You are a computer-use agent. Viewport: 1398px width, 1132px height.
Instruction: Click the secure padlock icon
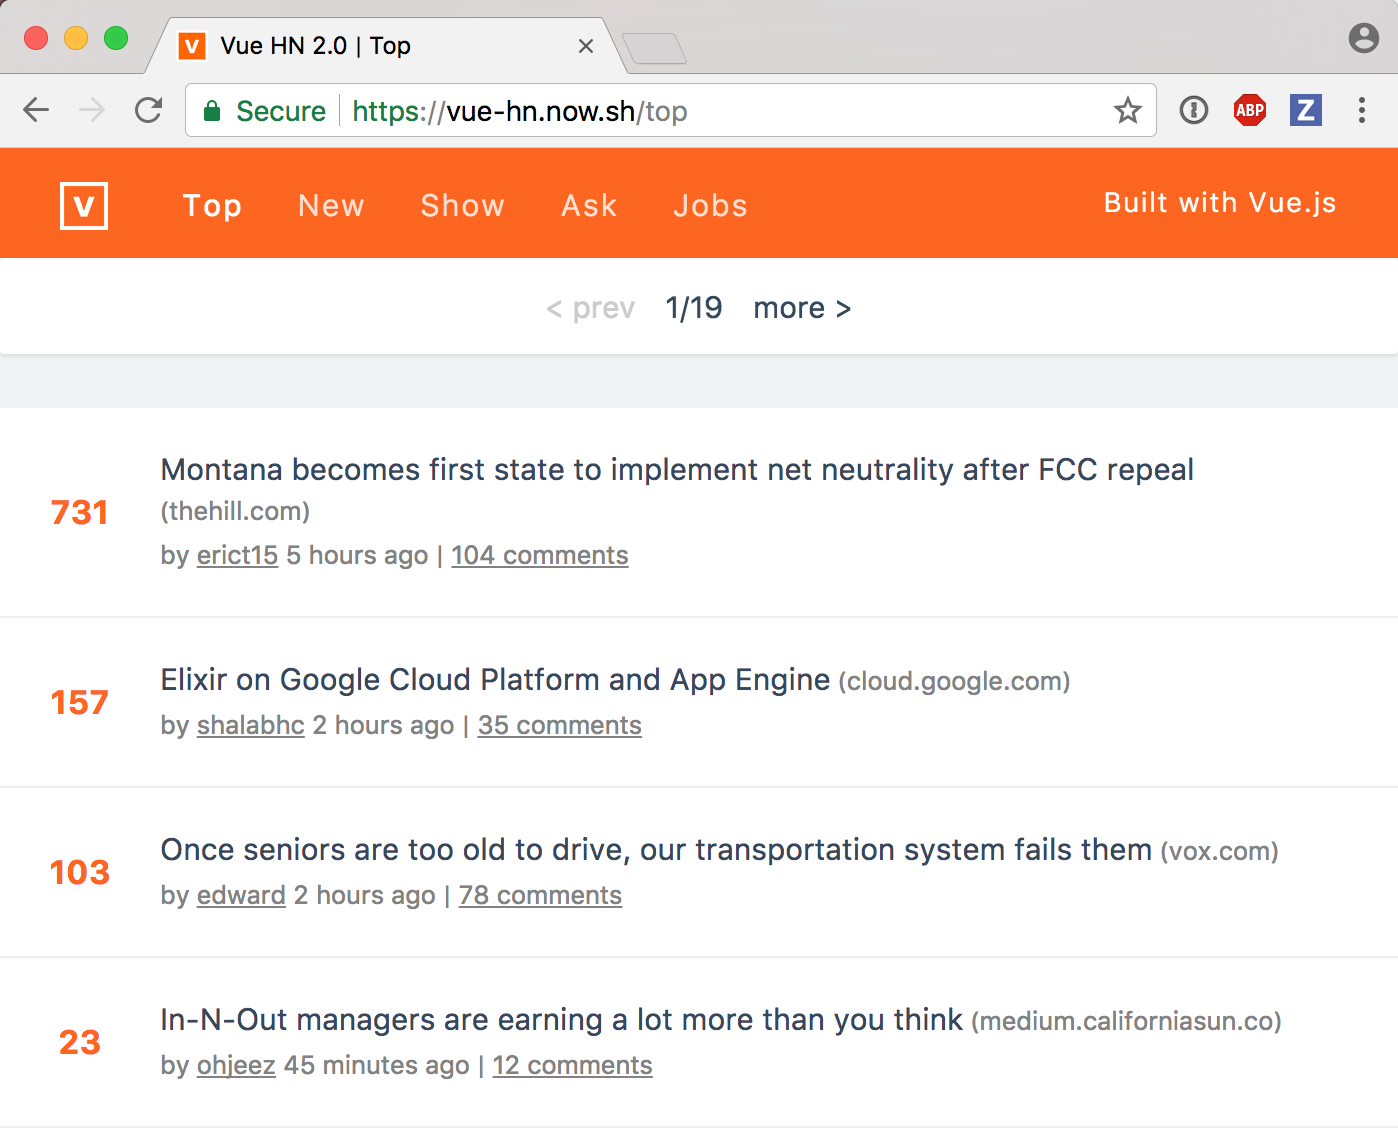point(212,110)
